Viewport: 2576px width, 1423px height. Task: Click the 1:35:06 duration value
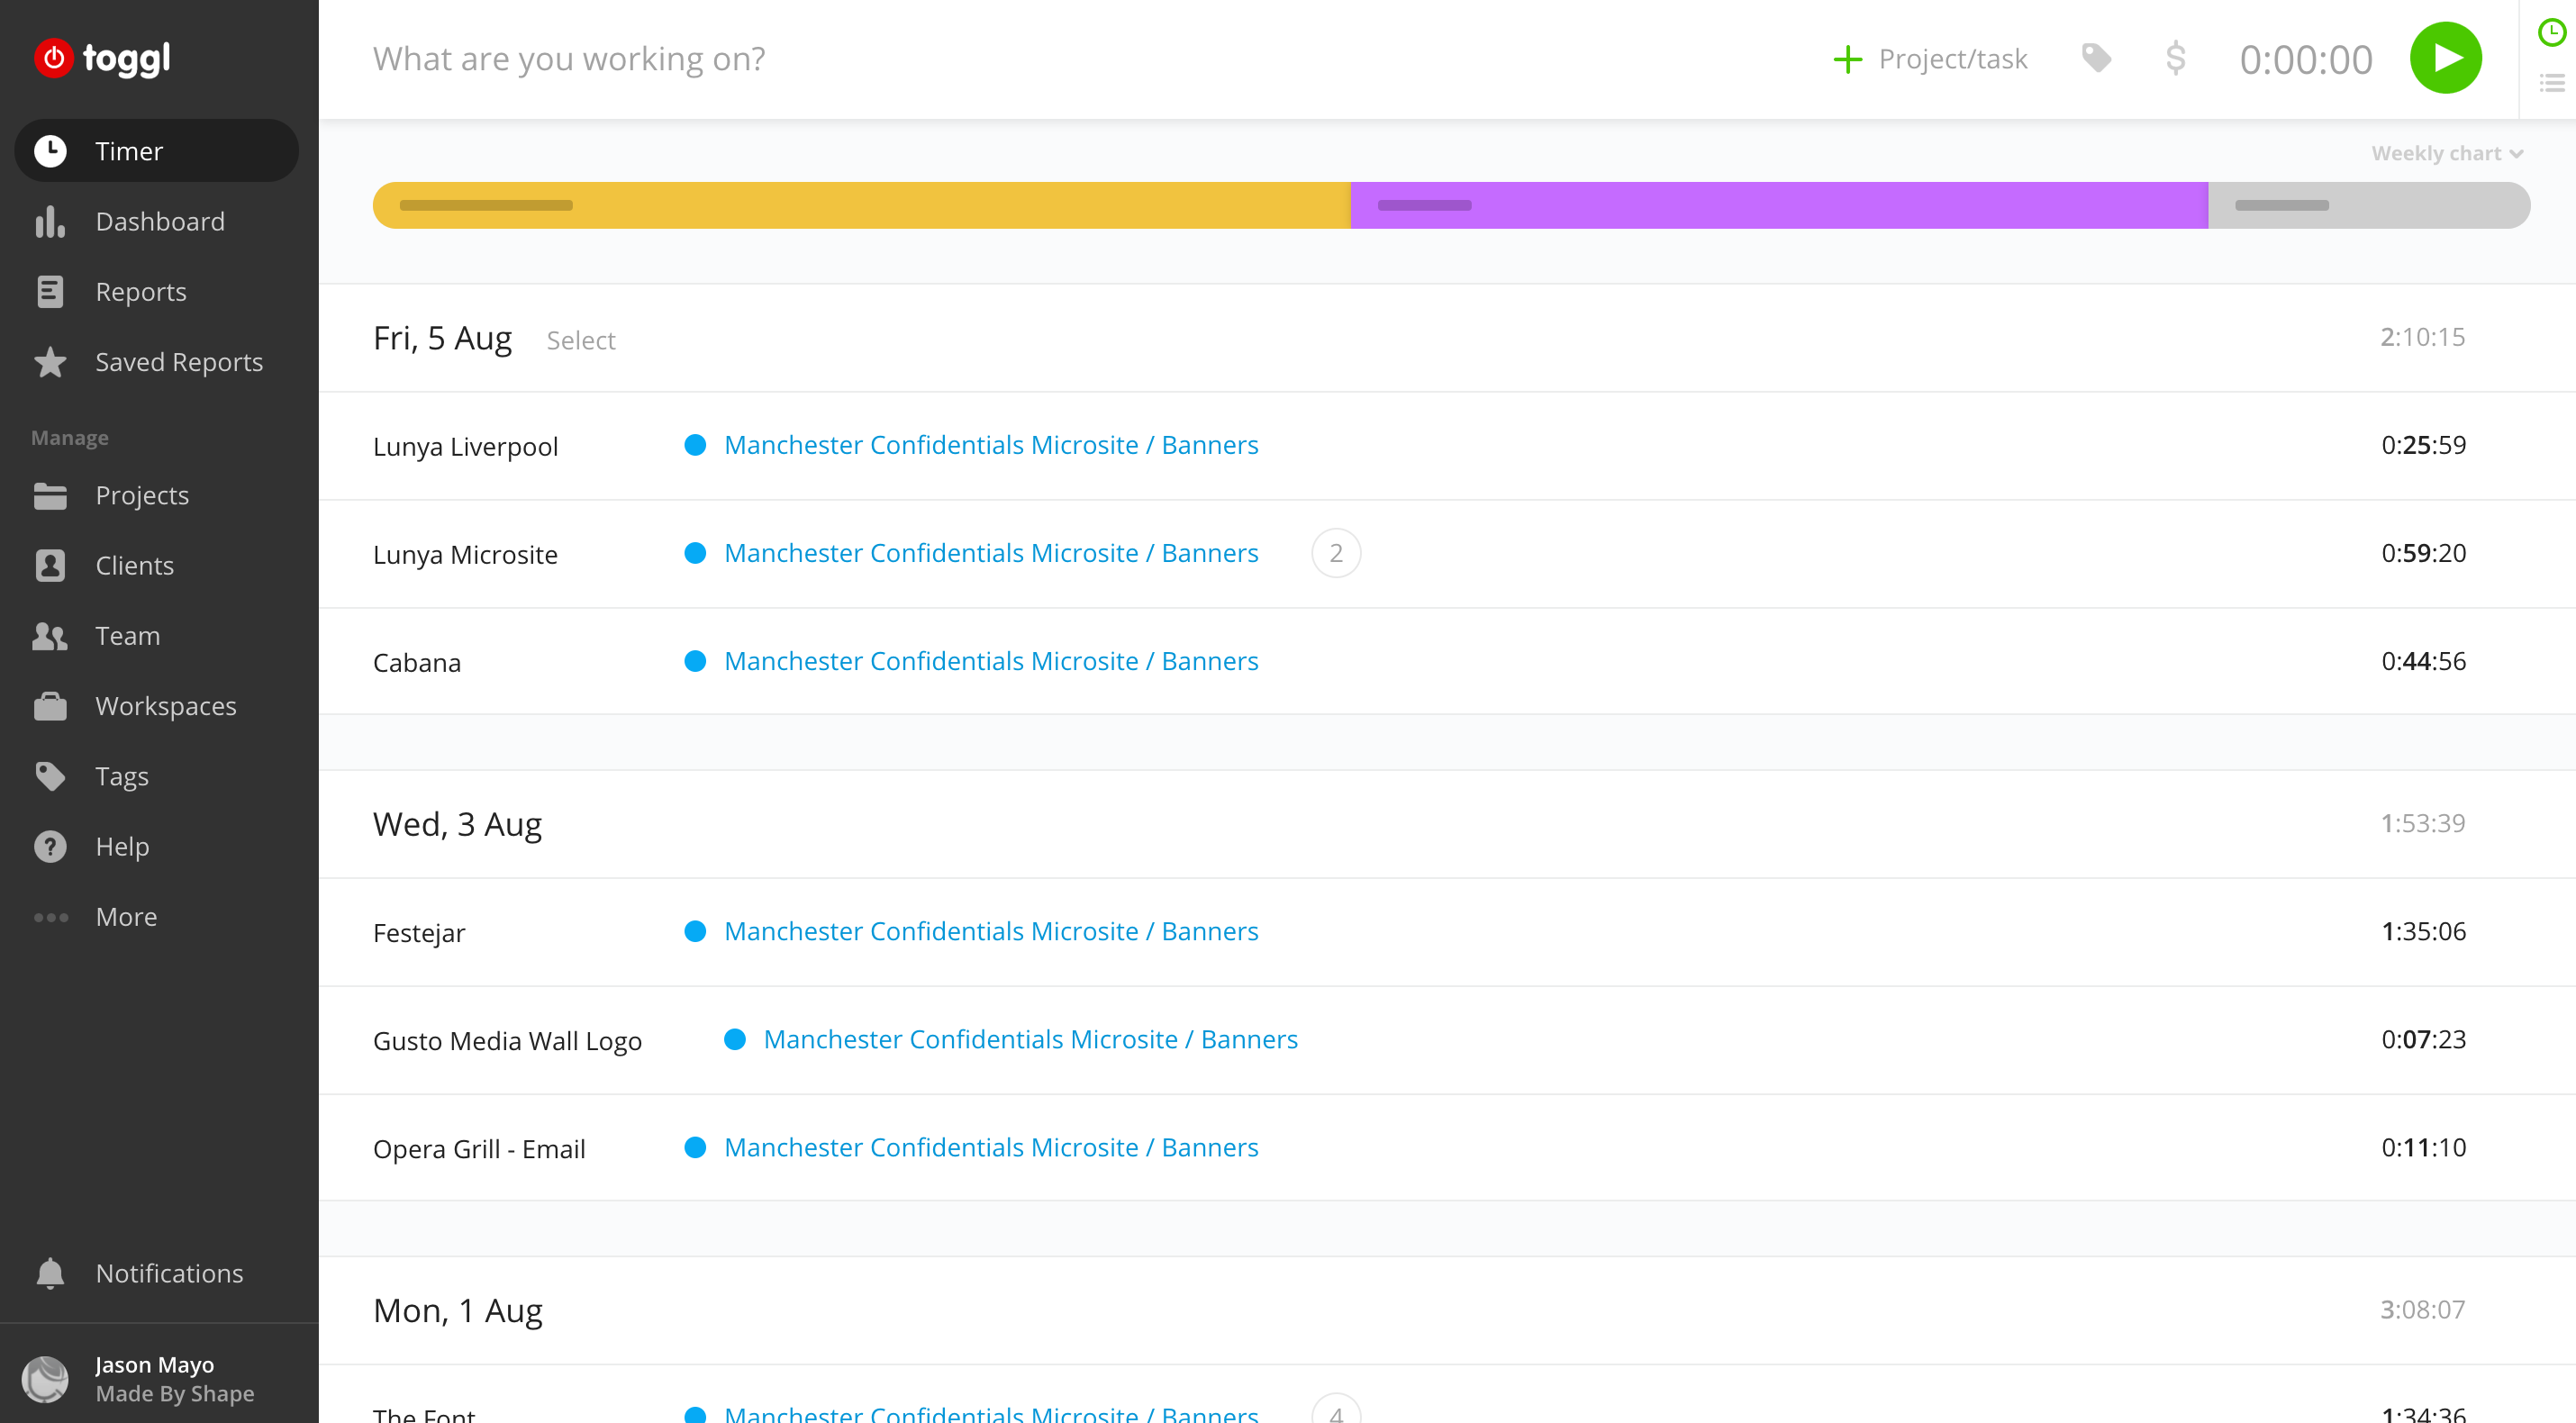(2423, 931)
